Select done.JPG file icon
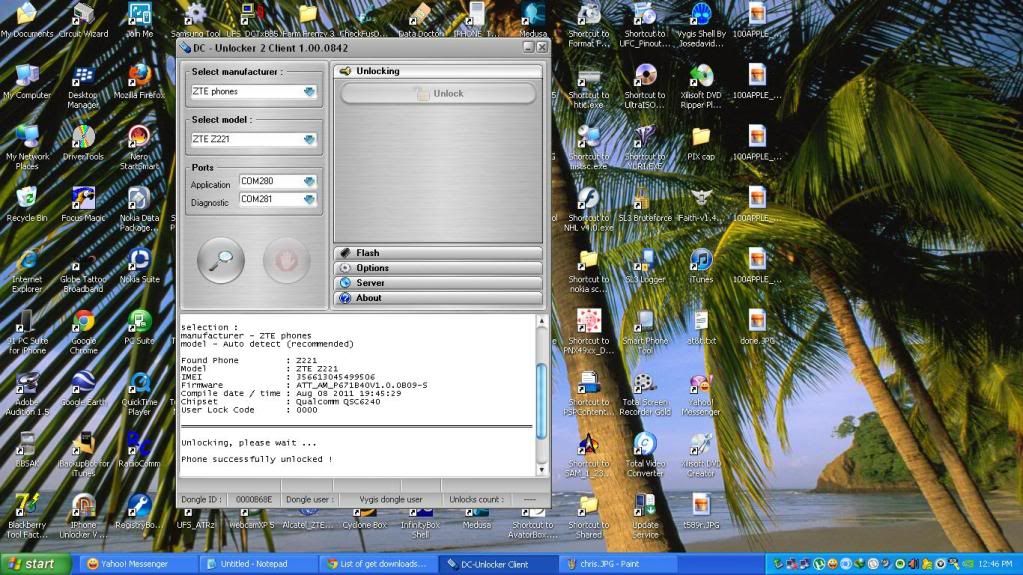Viewport: 1023px width, 575px height. click(757, 328)
